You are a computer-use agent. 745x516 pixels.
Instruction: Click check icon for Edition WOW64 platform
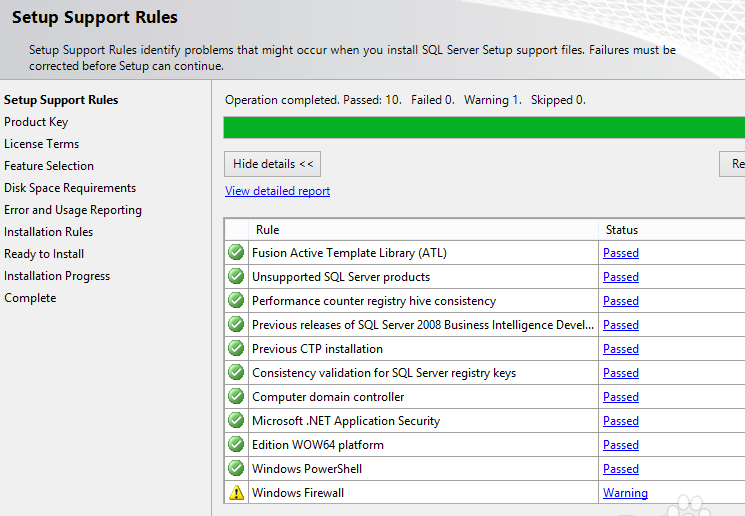[x=236, y=445]
